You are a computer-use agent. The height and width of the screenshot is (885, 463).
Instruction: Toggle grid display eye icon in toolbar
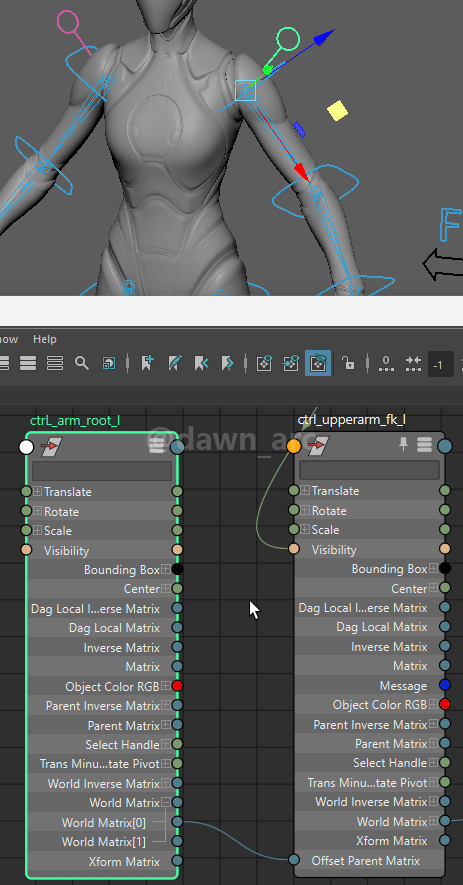pos(264,363)
